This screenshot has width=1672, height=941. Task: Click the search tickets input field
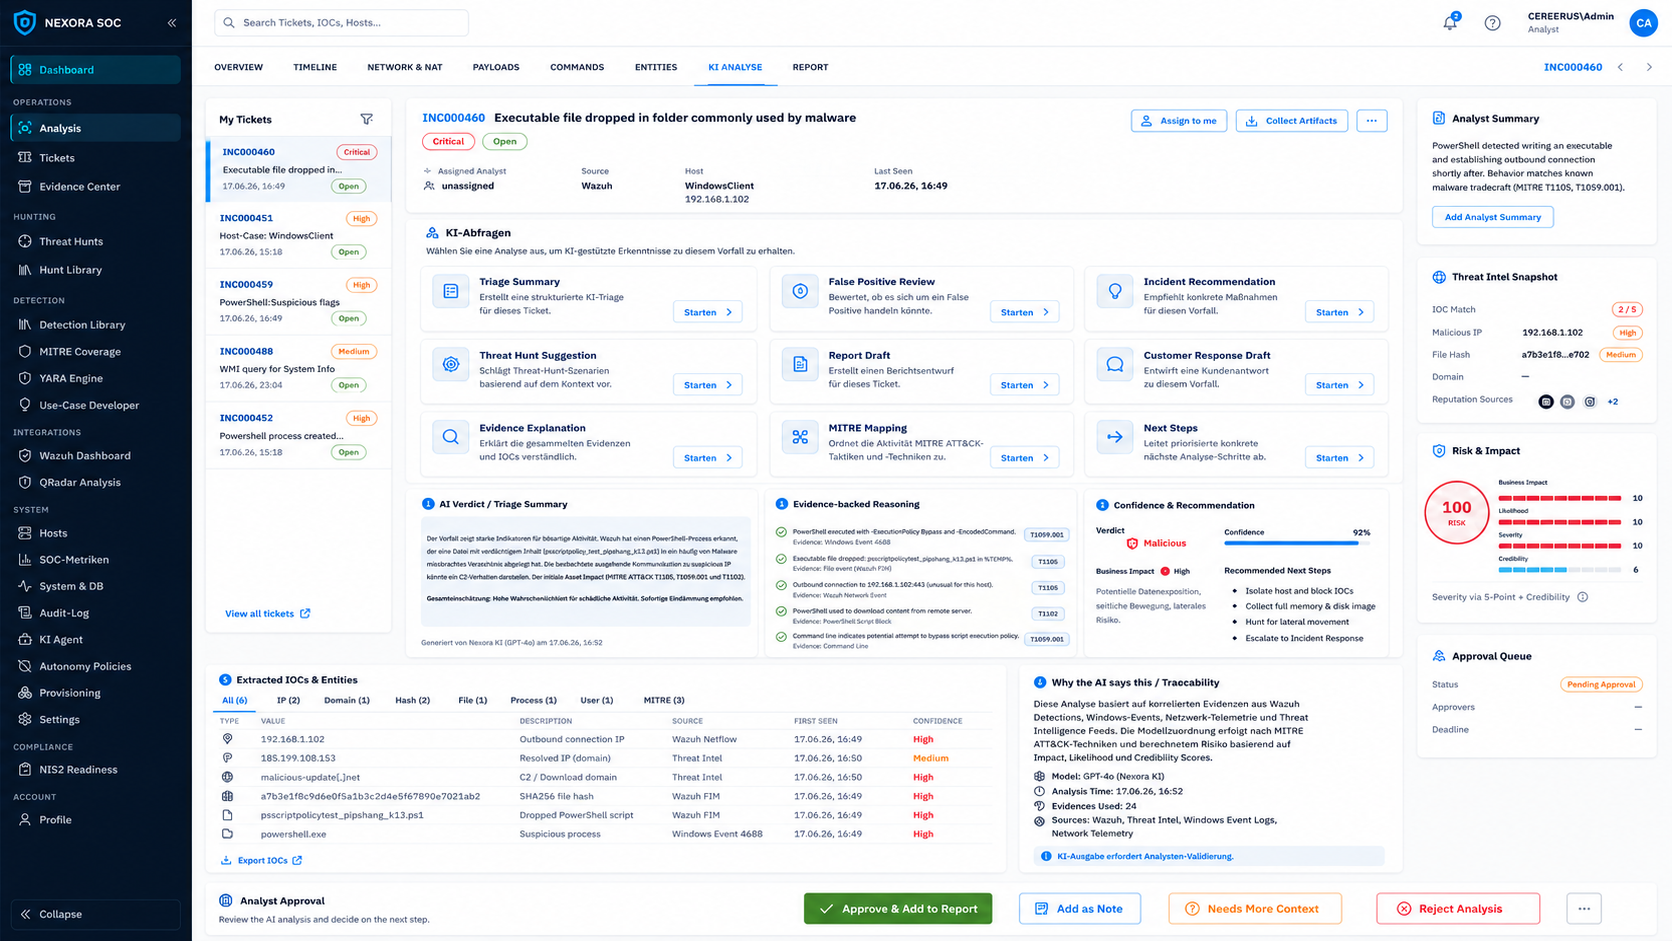pos(341,22)
